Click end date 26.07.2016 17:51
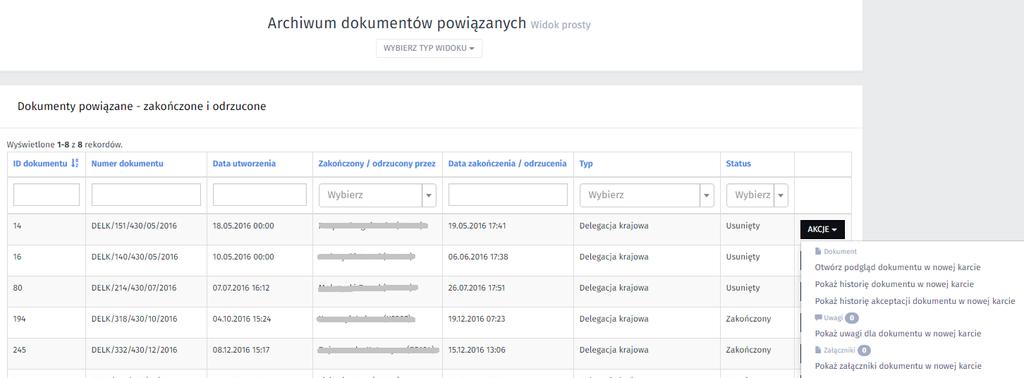The width and height of the screenshot is (1024, 378). click(477, 288)
